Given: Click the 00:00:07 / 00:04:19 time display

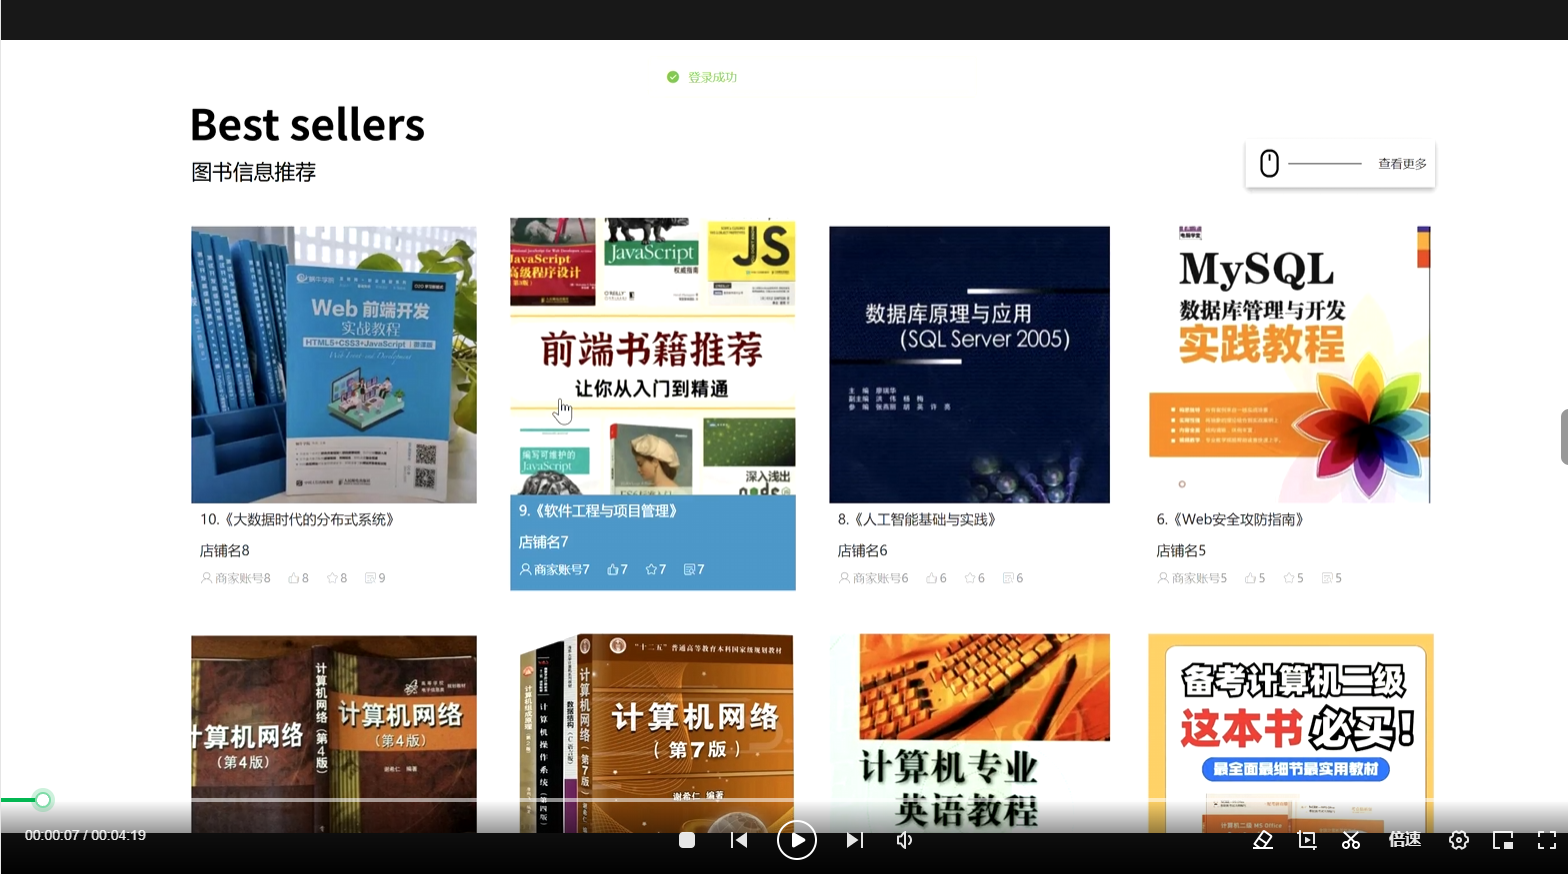Looking at the screenshot, I should (x=85, y=835).
